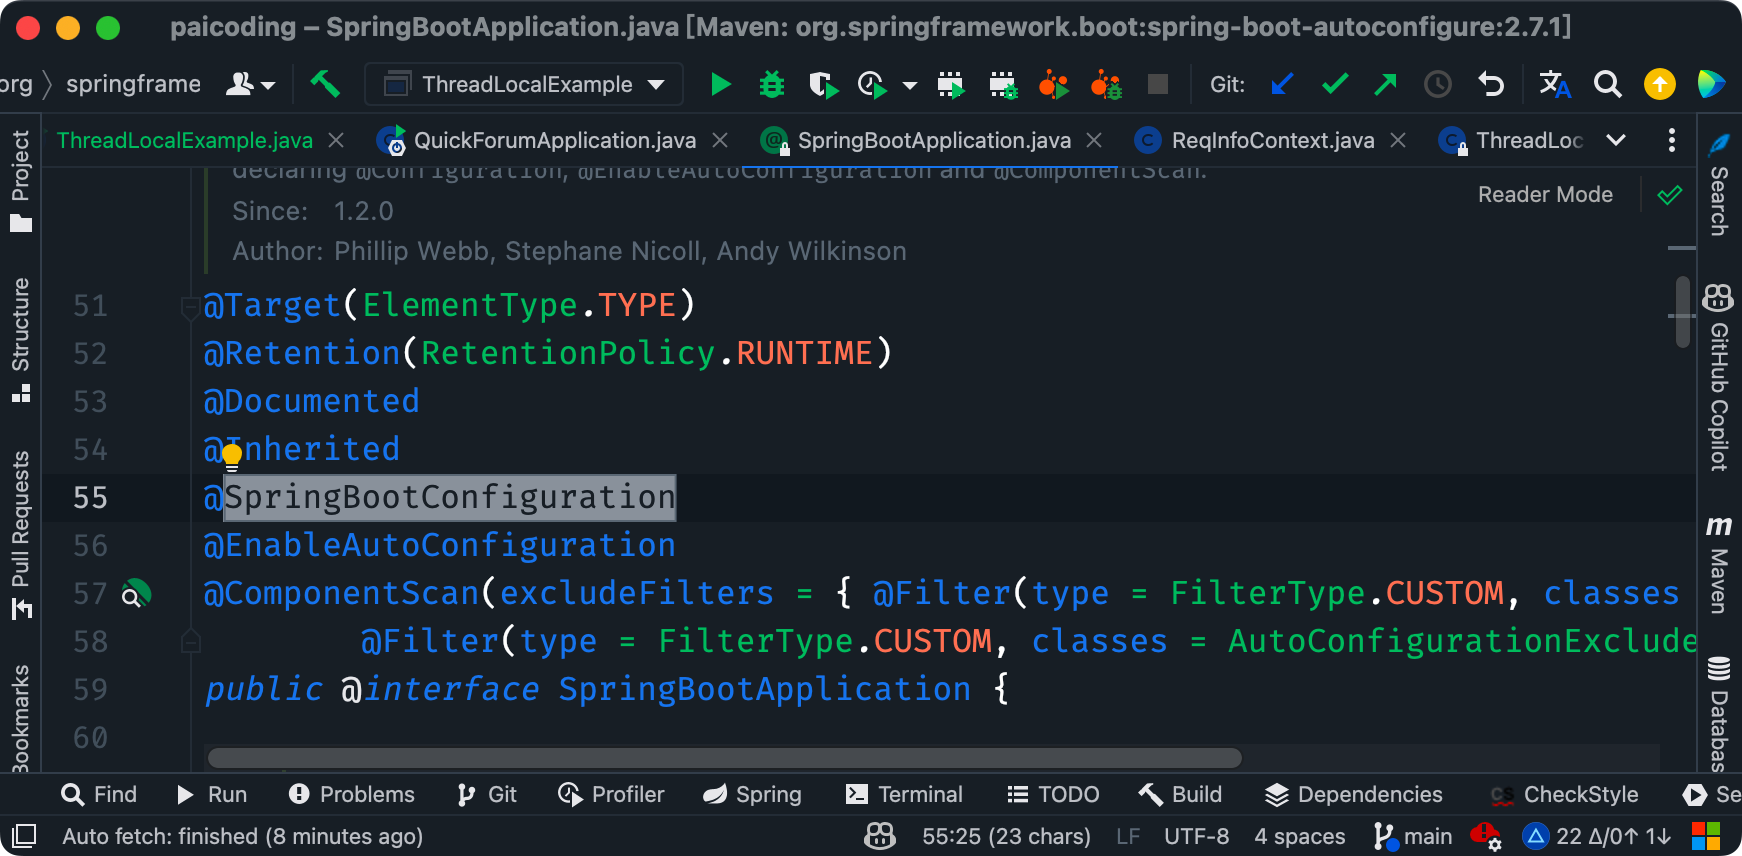Click the gutter bean search icon line 57
This screenshot has width=1742, height=856.
(135, 594)
